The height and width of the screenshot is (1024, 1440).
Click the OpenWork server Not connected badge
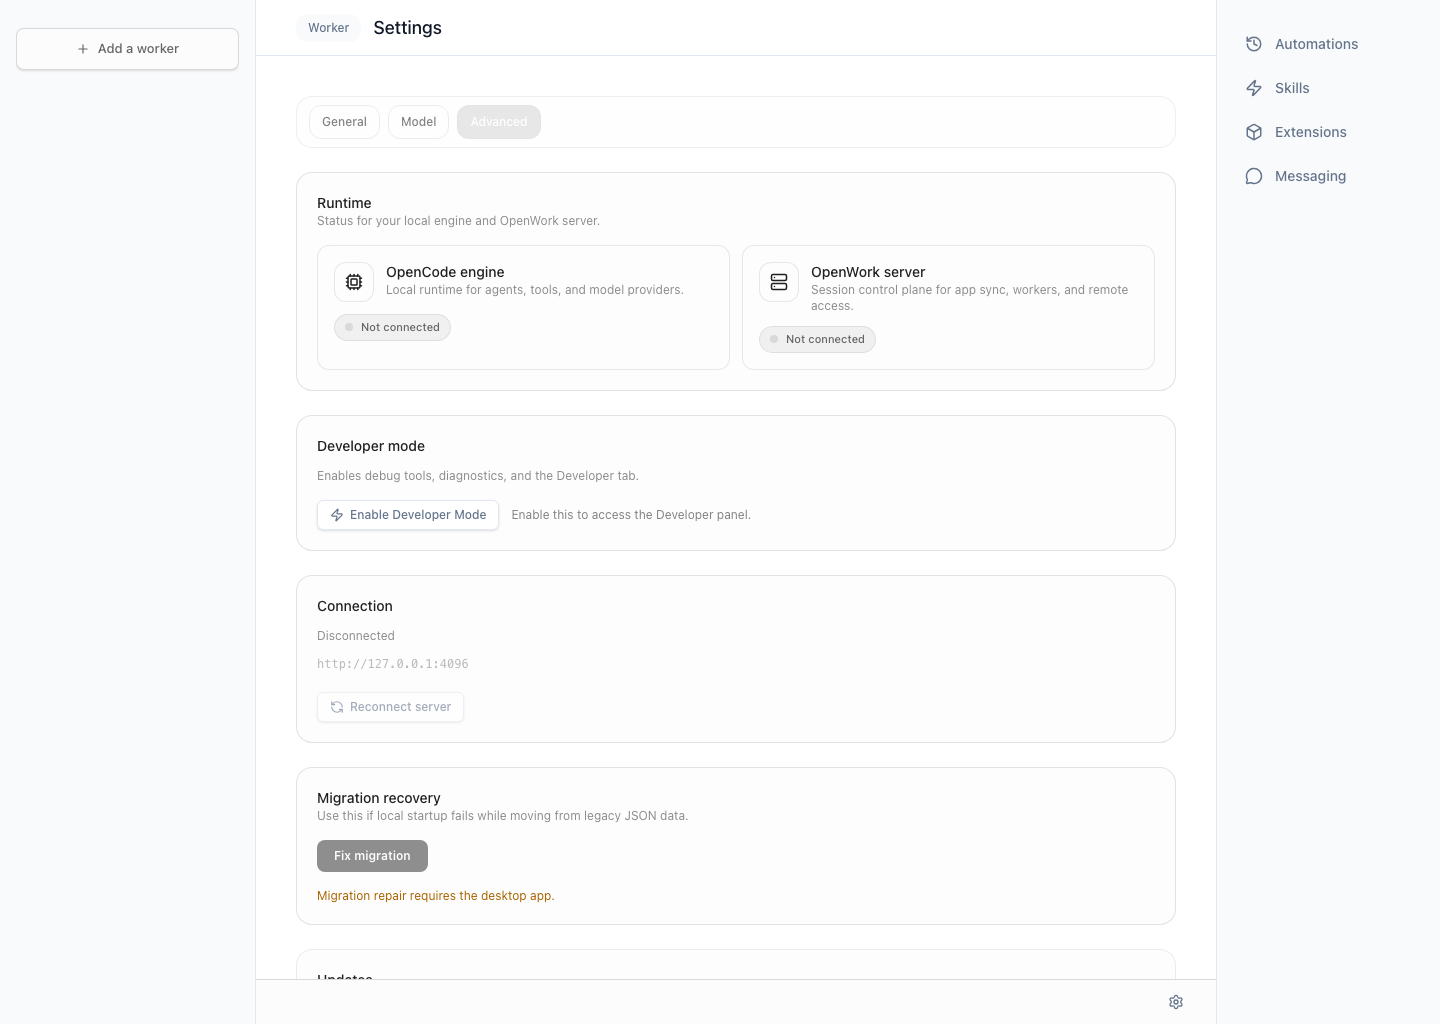[x=817, y=339]
